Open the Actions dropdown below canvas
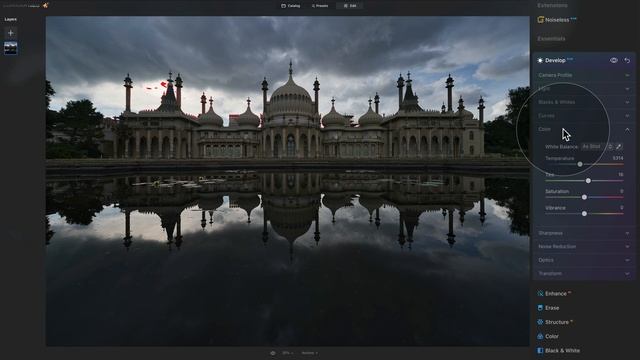This screenshot has width=640, height=360. 309,353
